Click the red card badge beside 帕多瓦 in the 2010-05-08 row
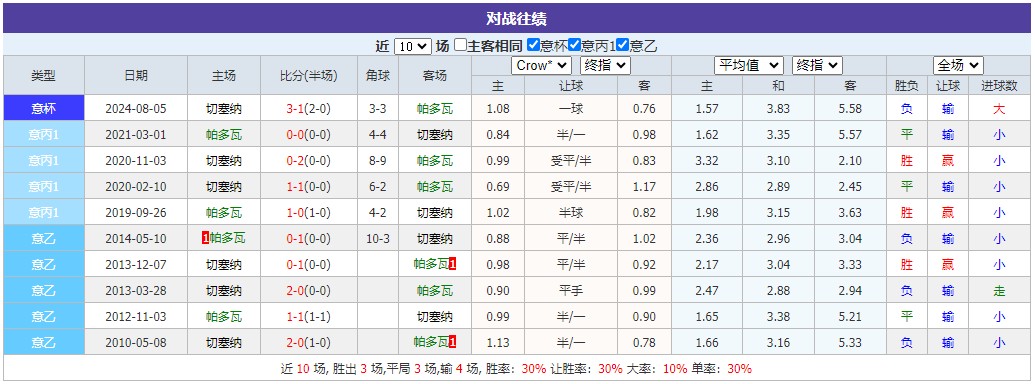 453,342
